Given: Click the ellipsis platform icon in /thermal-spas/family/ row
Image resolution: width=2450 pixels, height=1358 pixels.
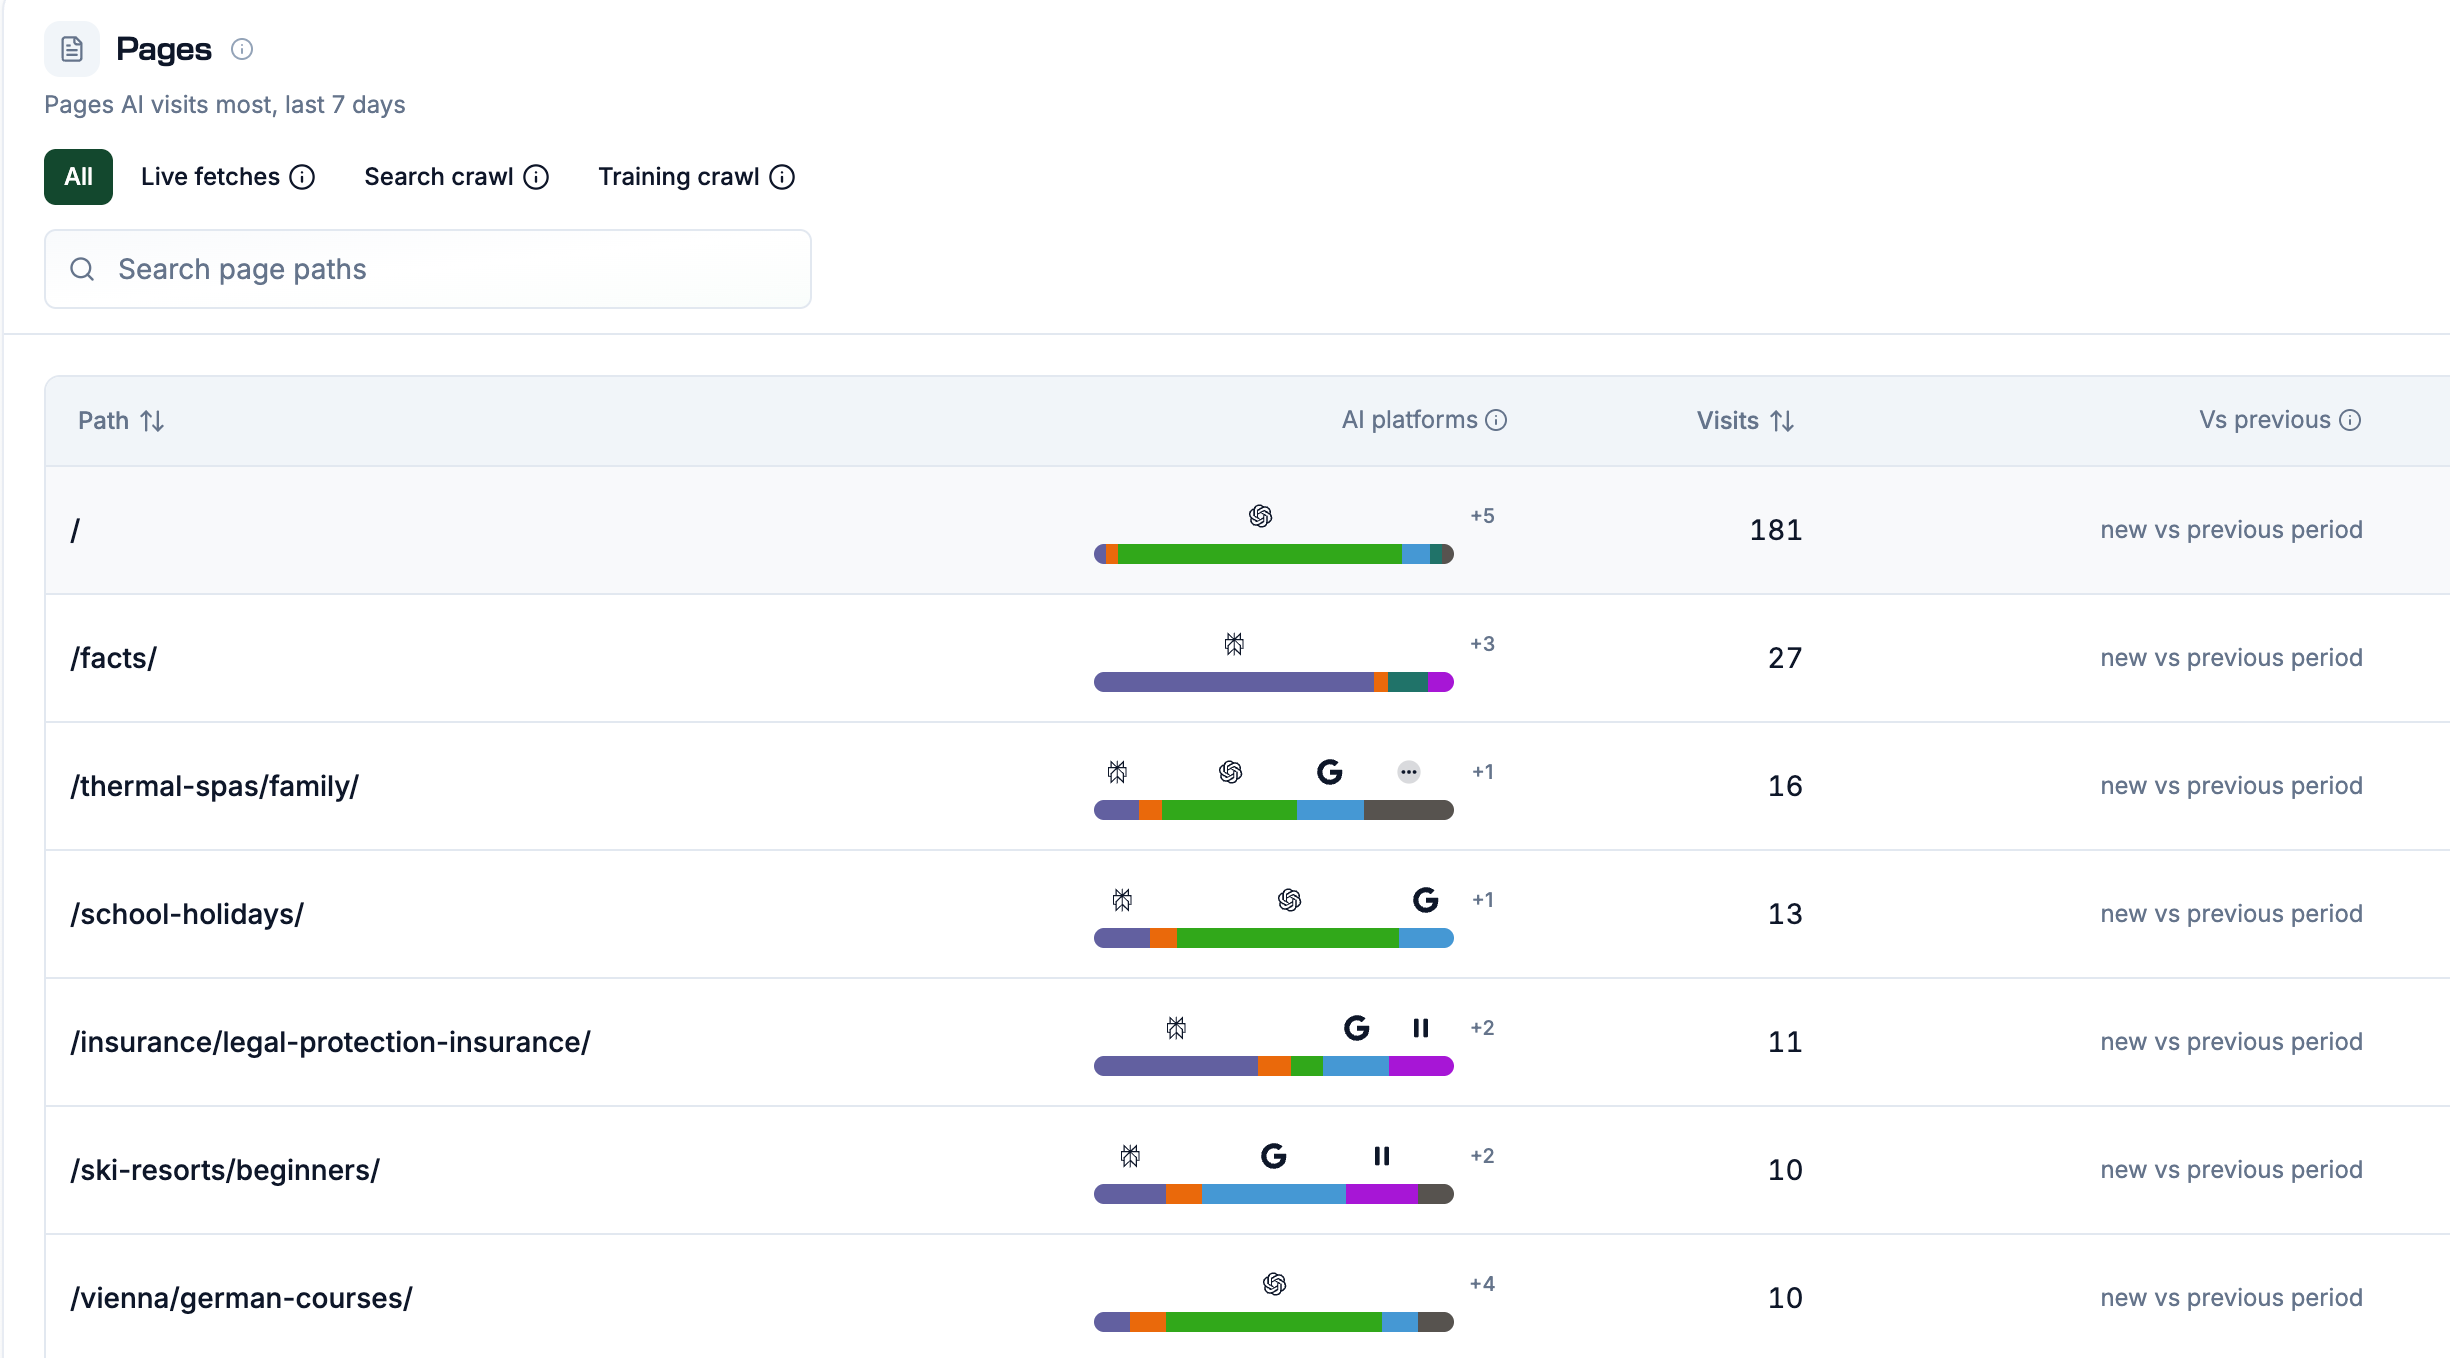Looking at the screenshot, I should [x=1408, y=772].
